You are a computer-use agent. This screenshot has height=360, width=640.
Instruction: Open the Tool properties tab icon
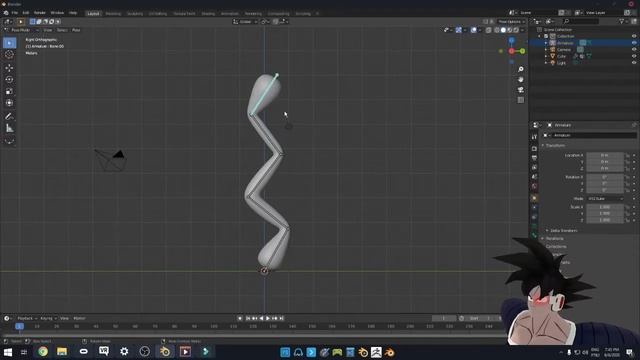click(534, 137)
